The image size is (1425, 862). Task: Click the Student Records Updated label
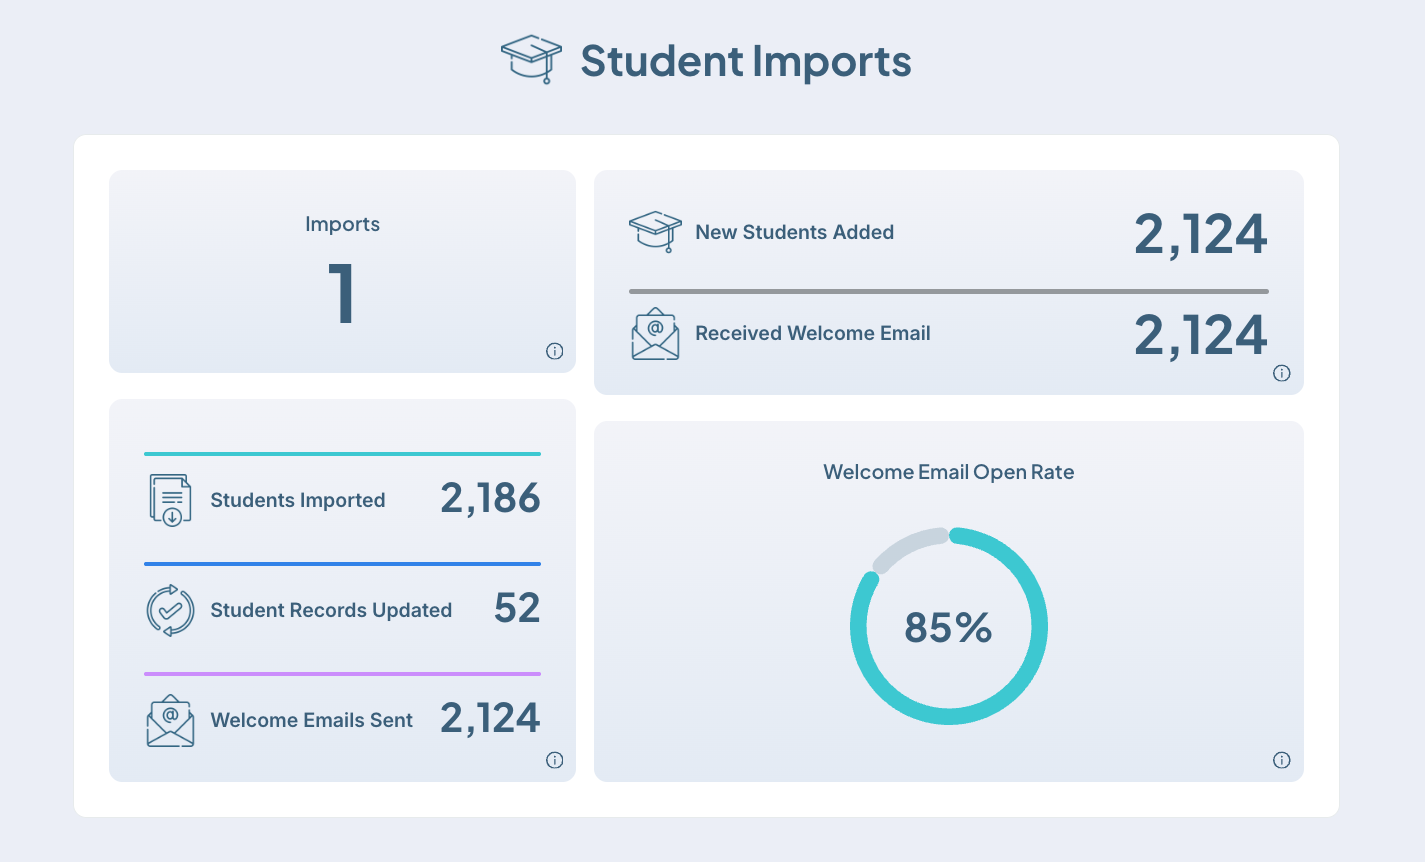(x=330, y=610)
